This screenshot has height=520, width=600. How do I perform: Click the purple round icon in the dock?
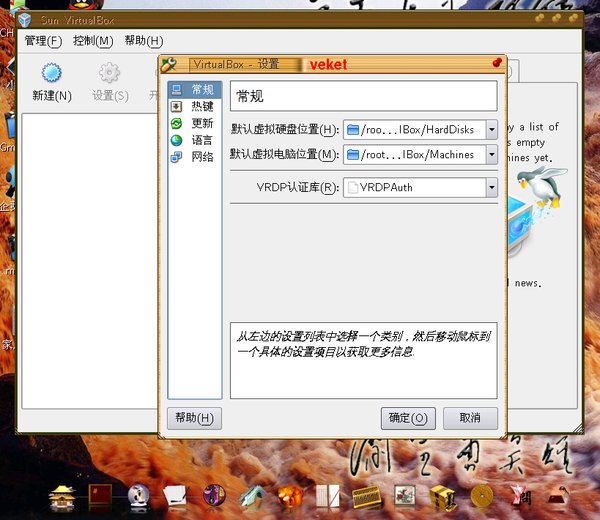coord(214,495)
